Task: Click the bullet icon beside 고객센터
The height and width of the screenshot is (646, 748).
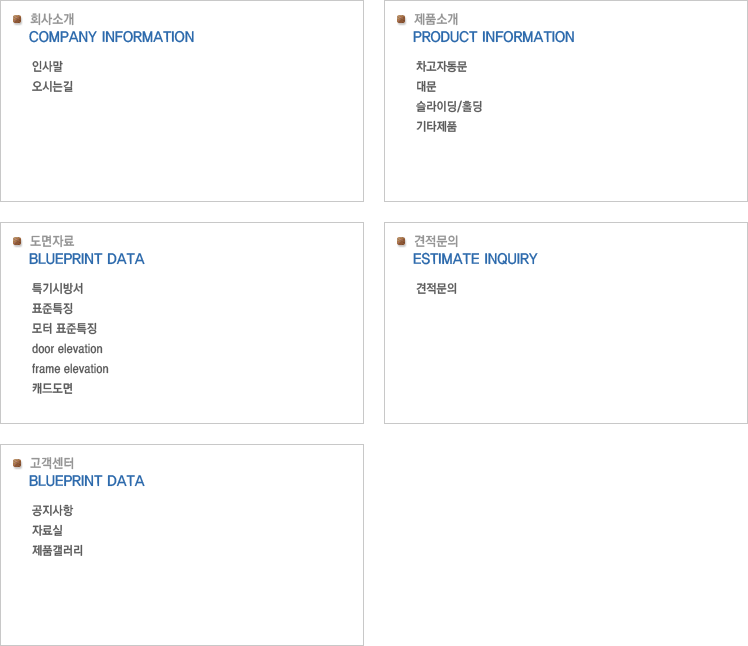Action: pos(17,463)
